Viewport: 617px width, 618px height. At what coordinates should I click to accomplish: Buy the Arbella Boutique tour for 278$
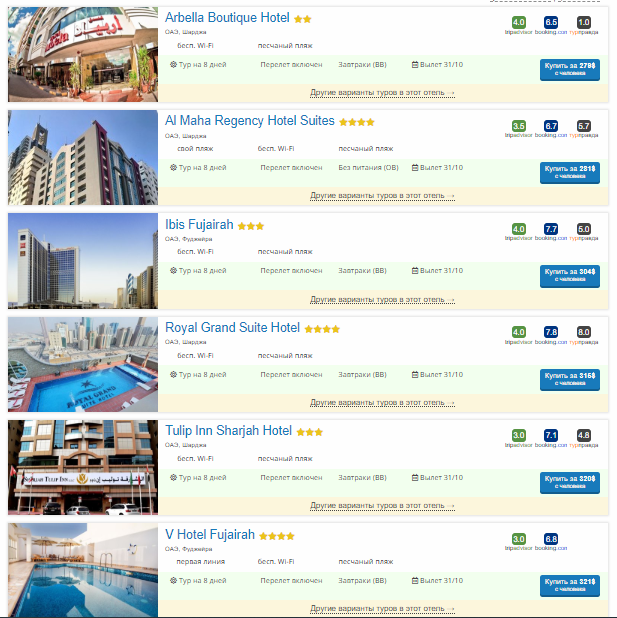point(570,70)
